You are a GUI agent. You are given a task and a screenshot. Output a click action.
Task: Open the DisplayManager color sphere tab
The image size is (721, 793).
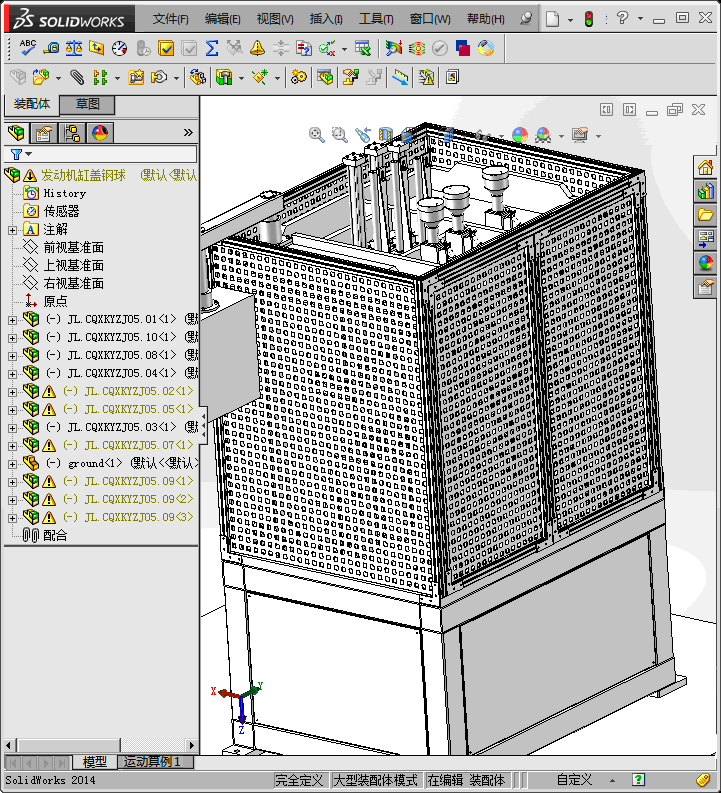tap(100, 133)
